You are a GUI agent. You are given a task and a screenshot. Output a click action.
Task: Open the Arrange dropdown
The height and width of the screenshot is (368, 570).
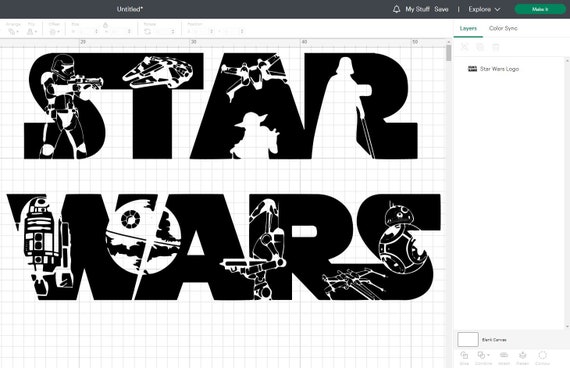point(13,32)
